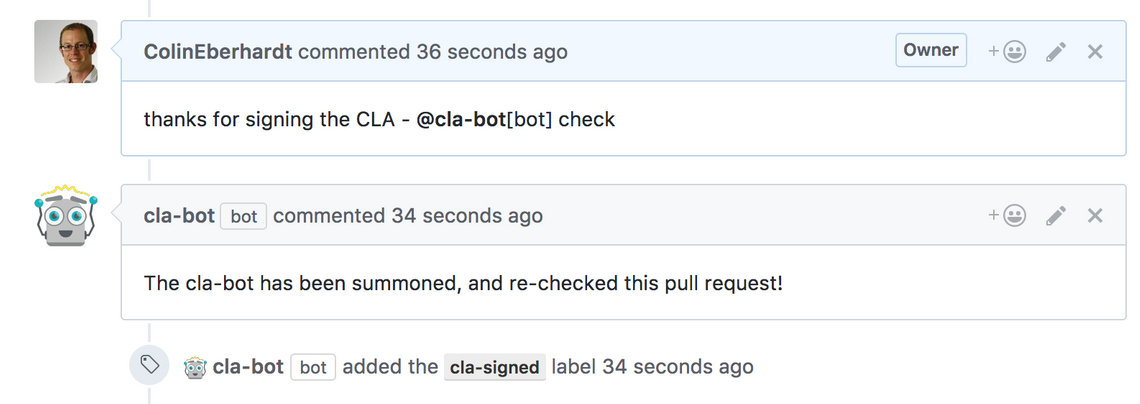Image resolution: width=1140 pixels, height=404 pixels.
Task: Click the "36 seconds ago" timestamp
Action: pos(491,51)
